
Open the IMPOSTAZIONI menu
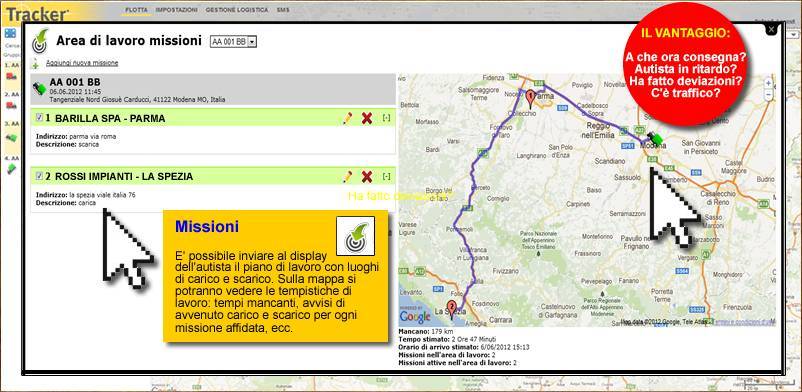(x=176, y=10)
